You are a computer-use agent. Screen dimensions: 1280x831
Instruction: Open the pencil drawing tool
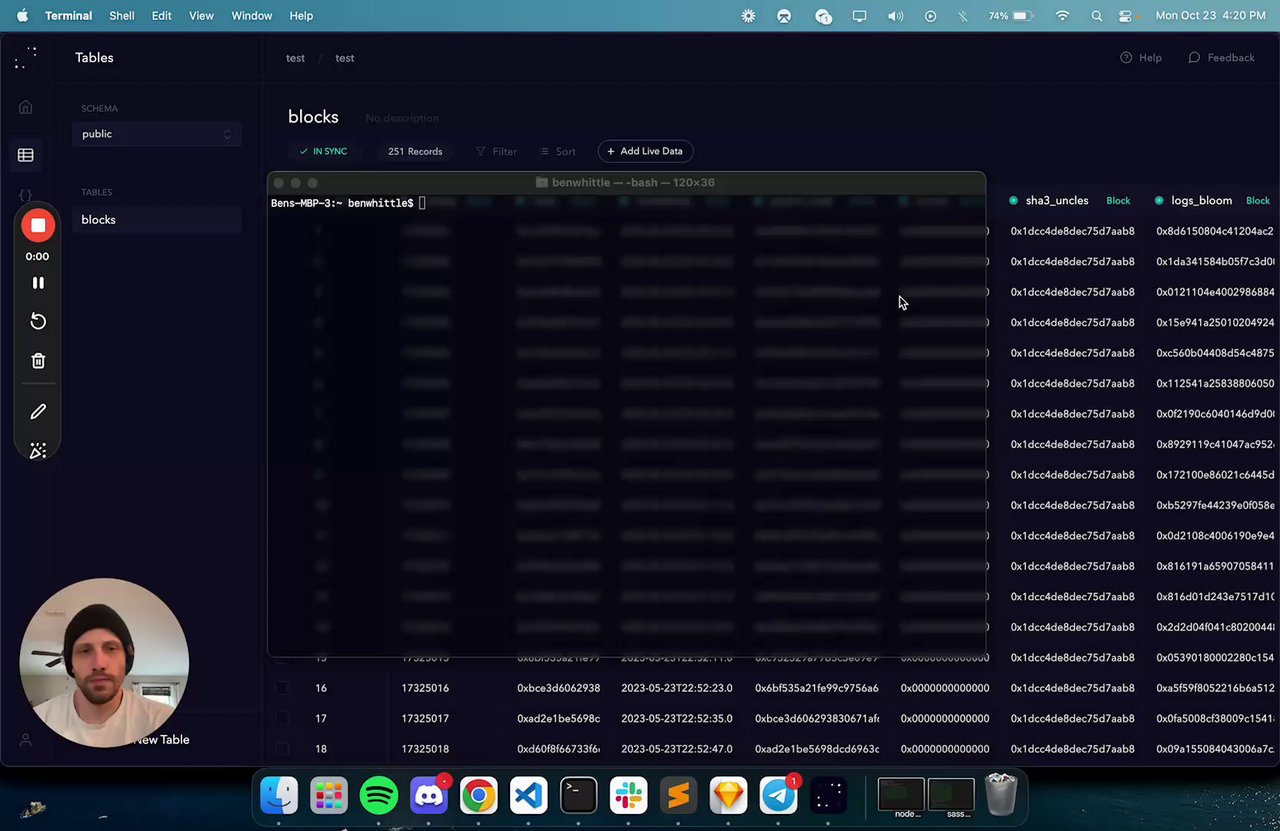click(x=38, y=412)
